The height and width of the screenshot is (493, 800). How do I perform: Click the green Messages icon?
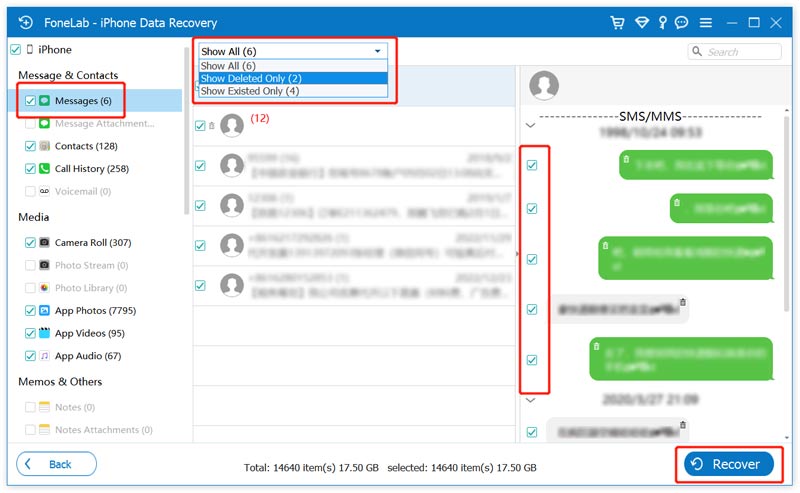45,101
